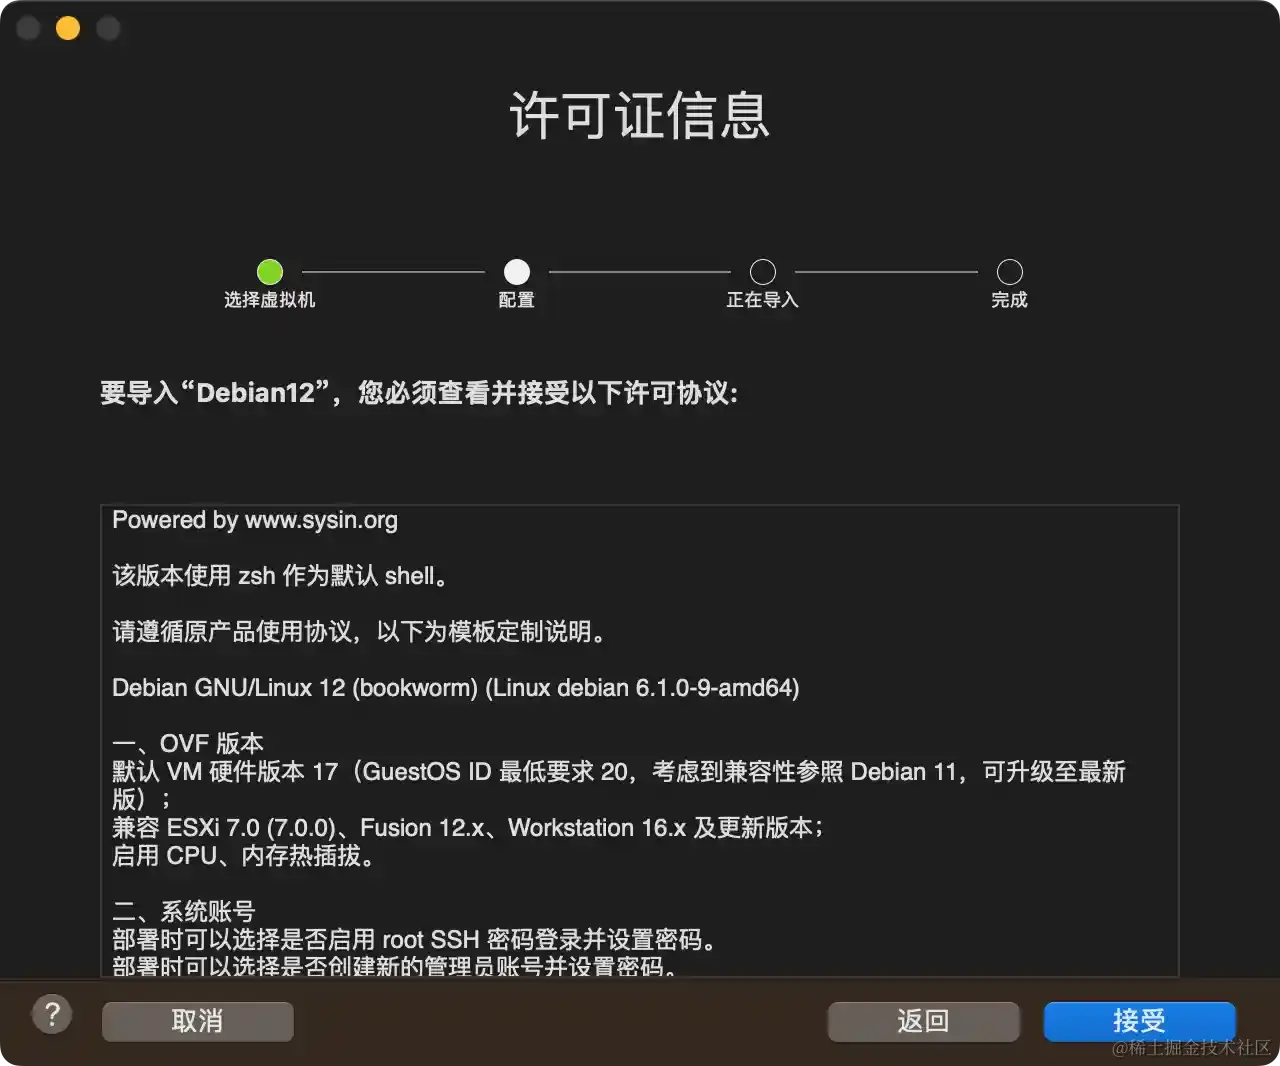Click the 正在导入 step label
This screenshot has width=1280, height=1066.
pyautogui.click(x=763, y=300)
